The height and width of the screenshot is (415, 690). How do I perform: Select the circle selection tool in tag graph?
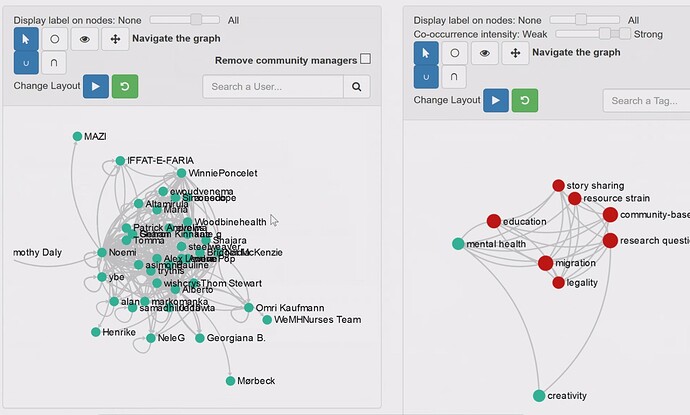coord(456,53)
